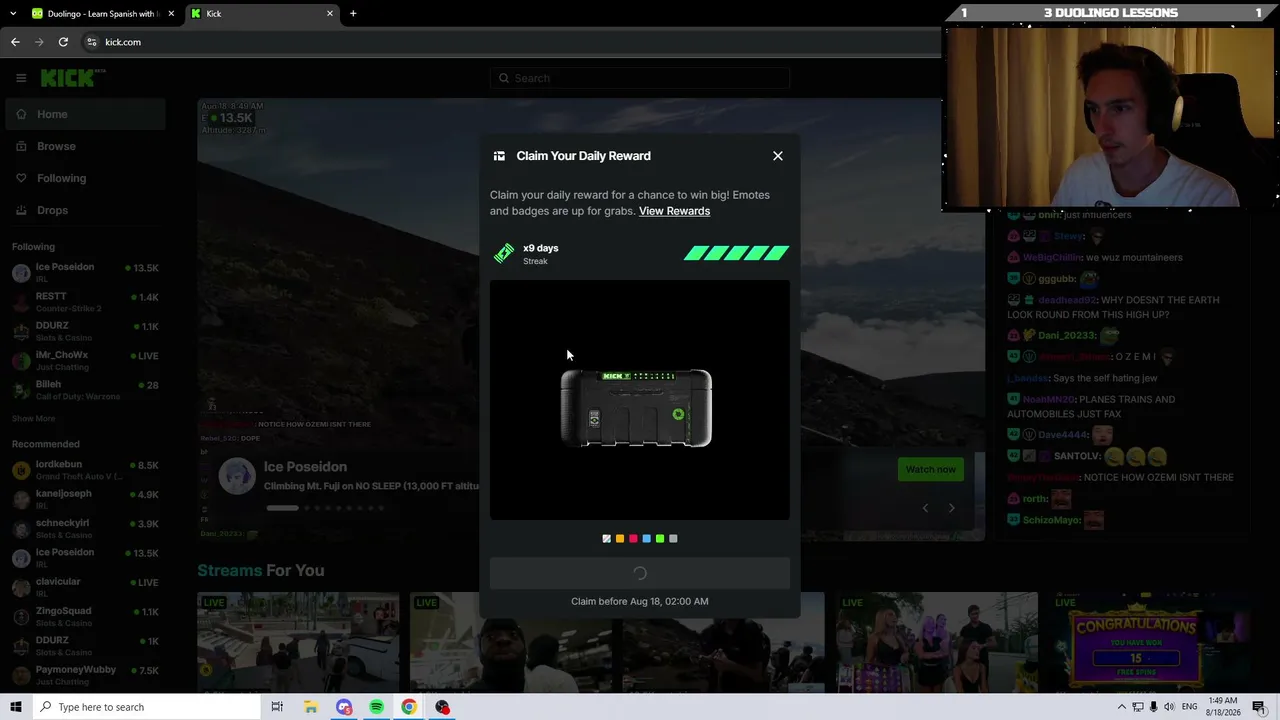1280x720 pixels.
Task: Open Drops in Kick sidebar
Action: click(x=84, y=210)
